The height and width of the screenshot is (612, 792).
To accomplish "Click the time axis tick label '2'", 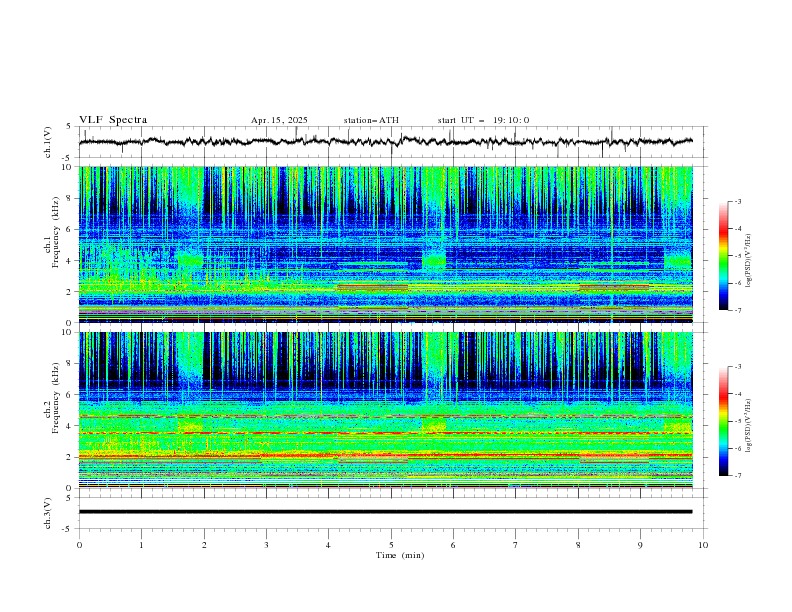I will [x=204, y=545].
